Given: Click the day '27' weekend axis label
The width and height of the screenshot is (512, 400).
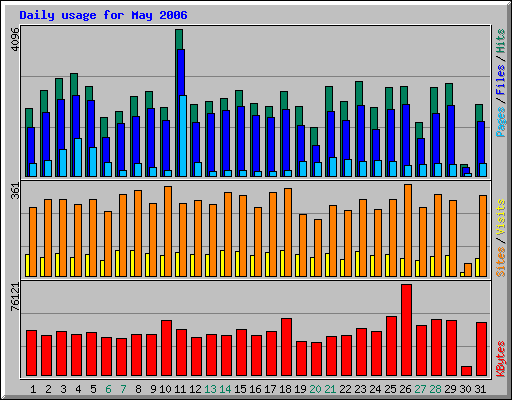Looking at the screenshot, I should [420, 389].
